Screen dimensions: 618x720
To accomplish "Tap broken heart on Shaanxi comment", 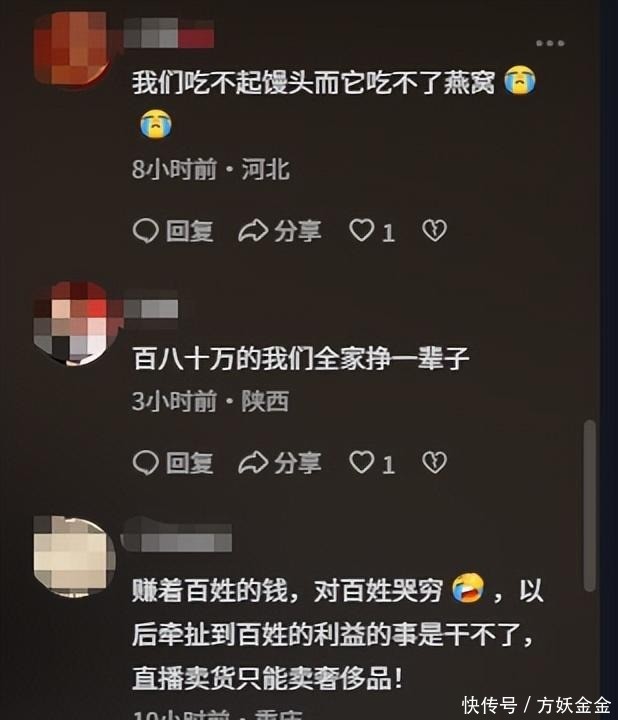I will point(434,462).
